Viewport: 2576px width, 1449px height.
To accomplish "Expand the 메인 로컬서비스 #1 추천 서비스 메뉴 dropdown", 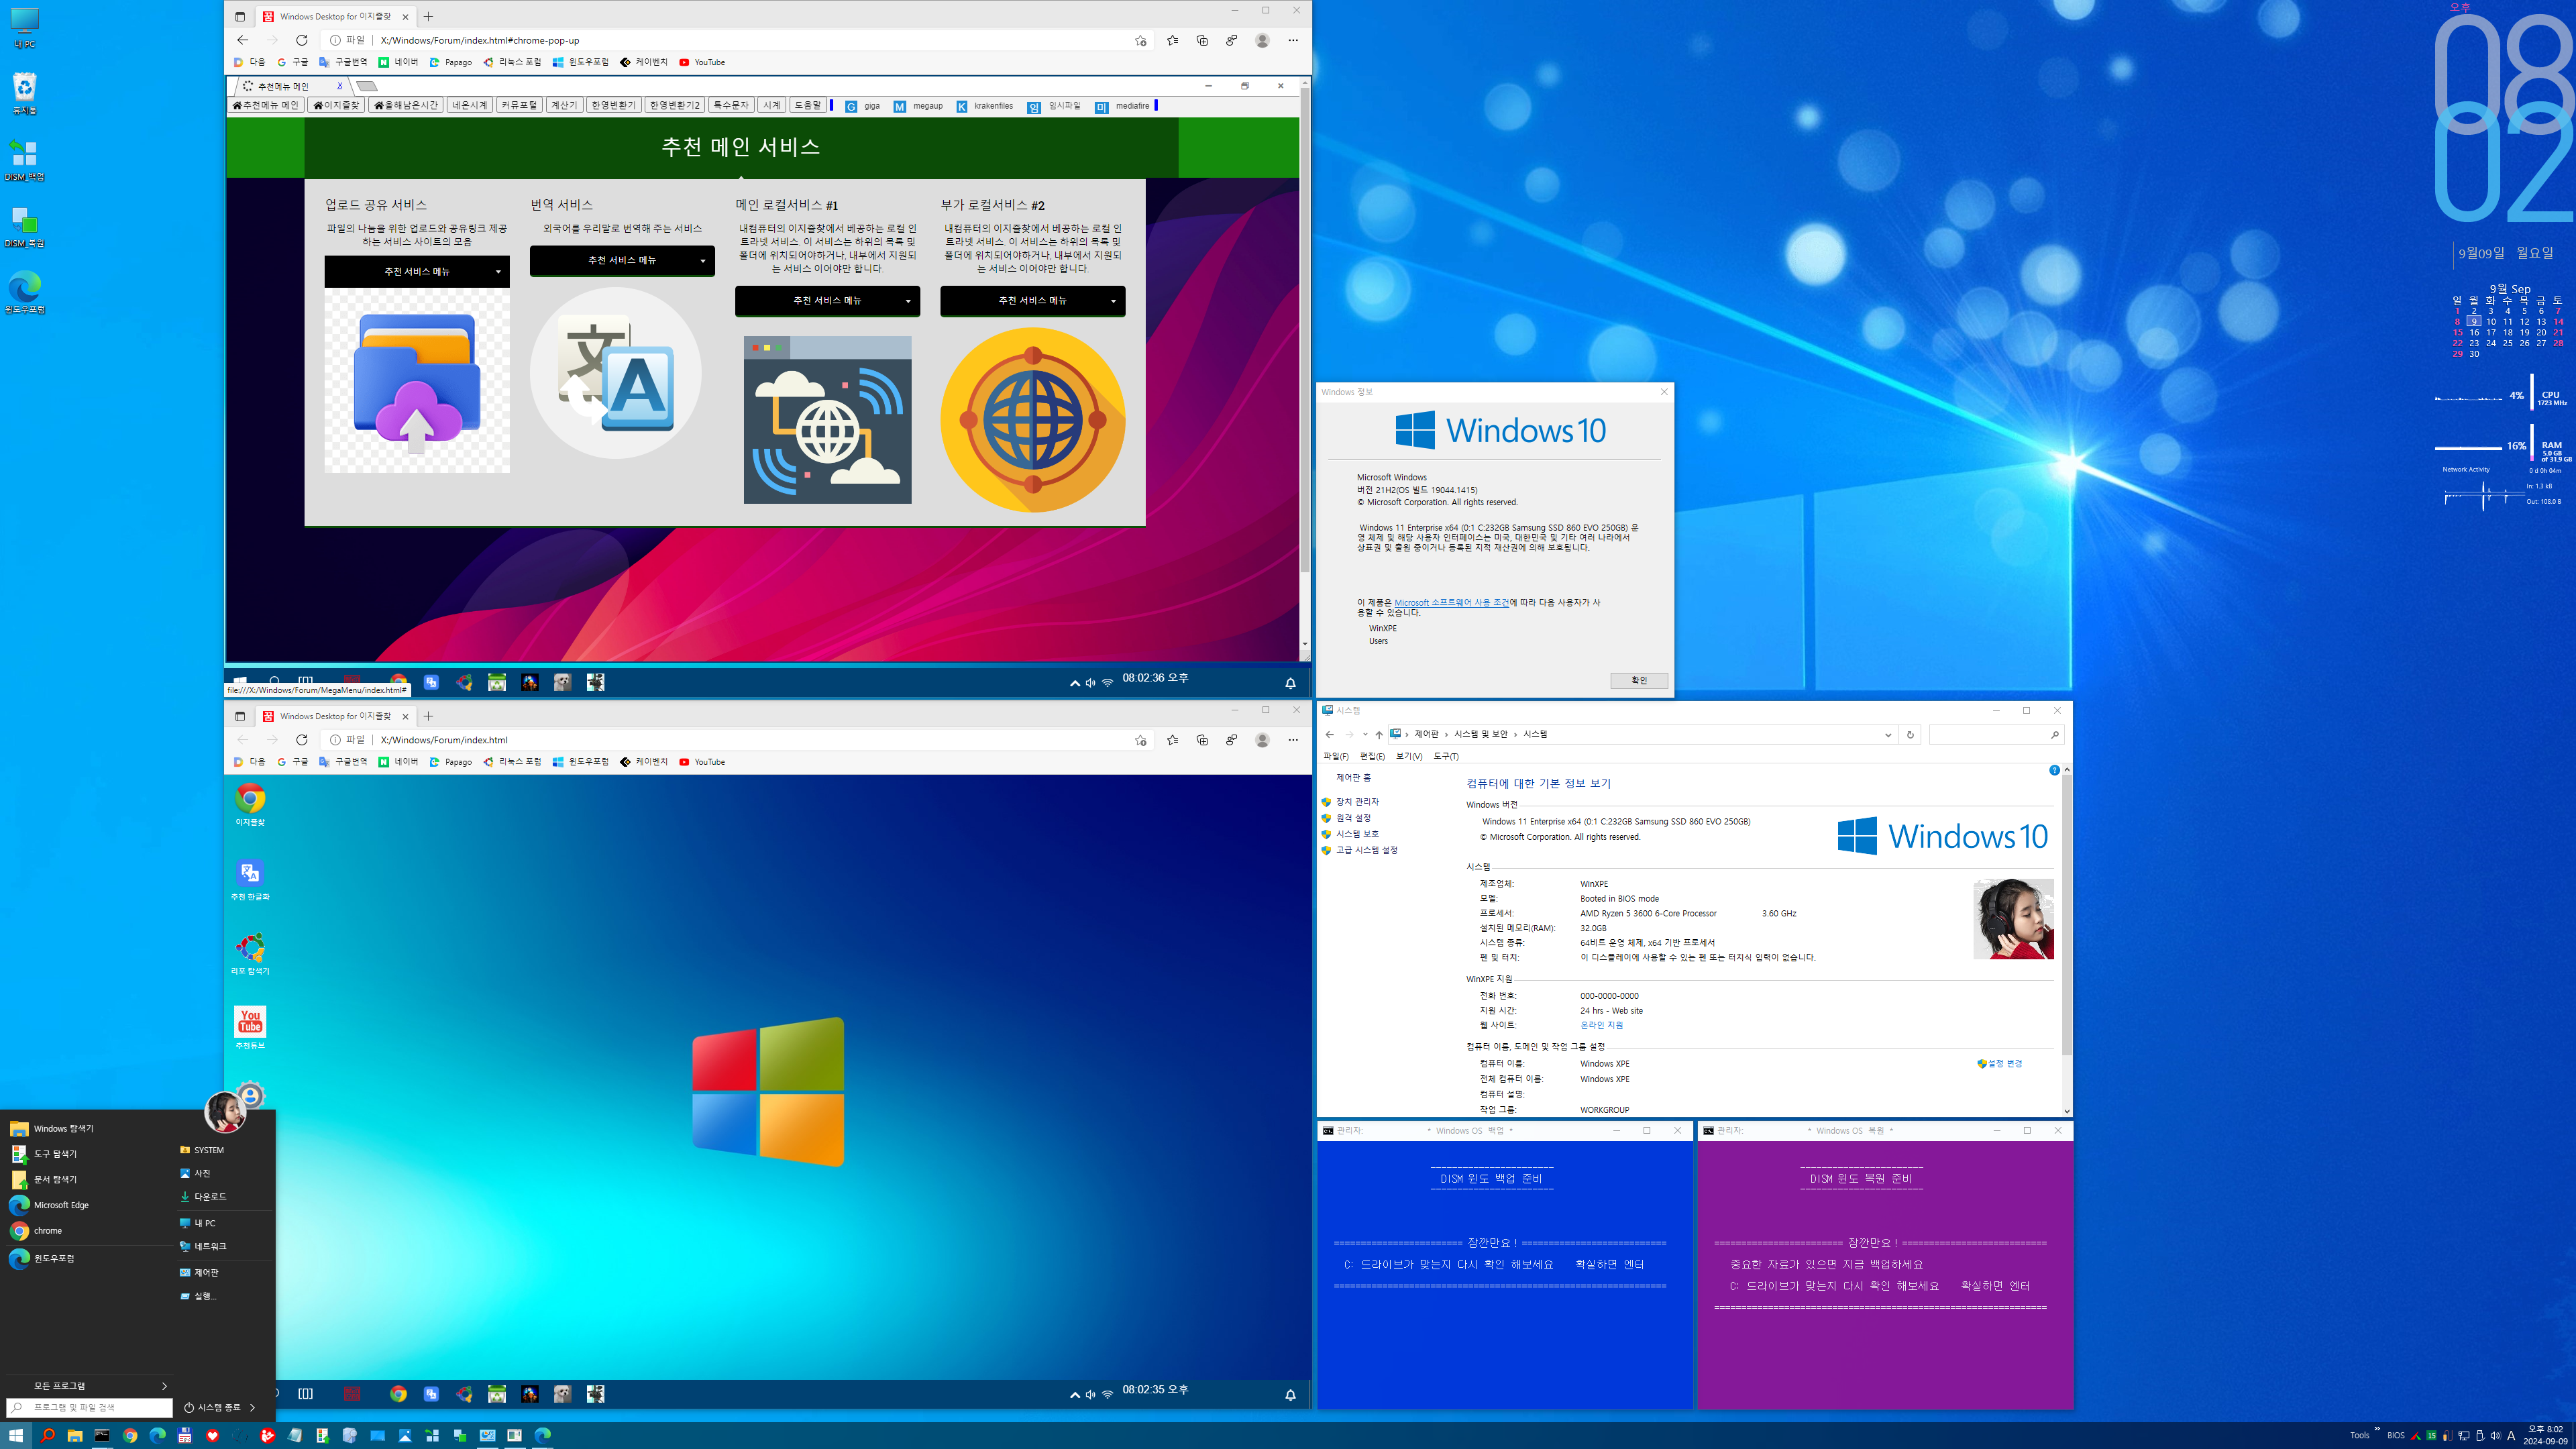I will point(827,300).
